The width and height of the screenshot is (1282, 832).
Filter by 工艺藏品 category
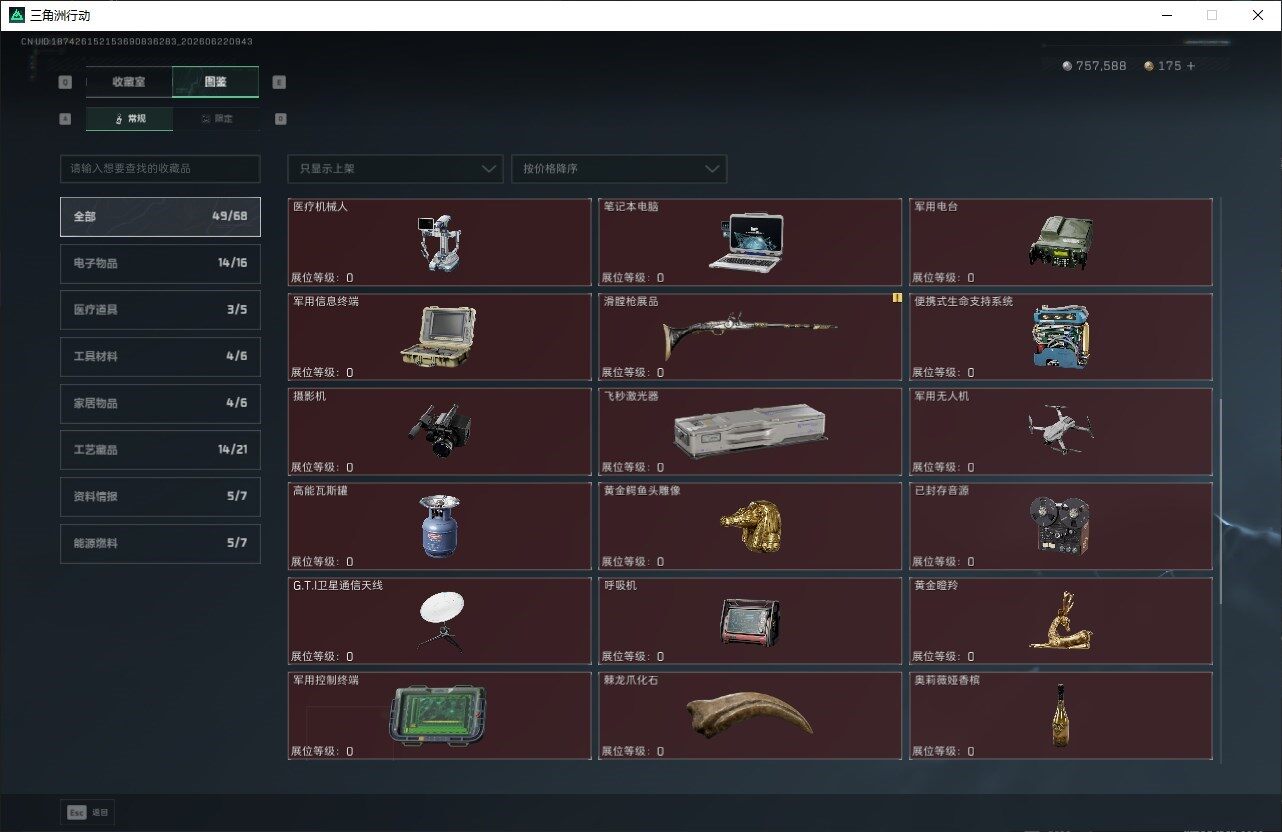tap(160, 450)
